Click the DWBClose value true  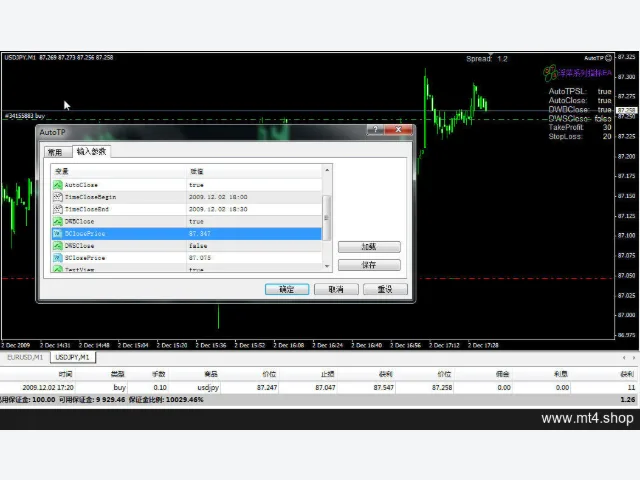pos(196,222)
